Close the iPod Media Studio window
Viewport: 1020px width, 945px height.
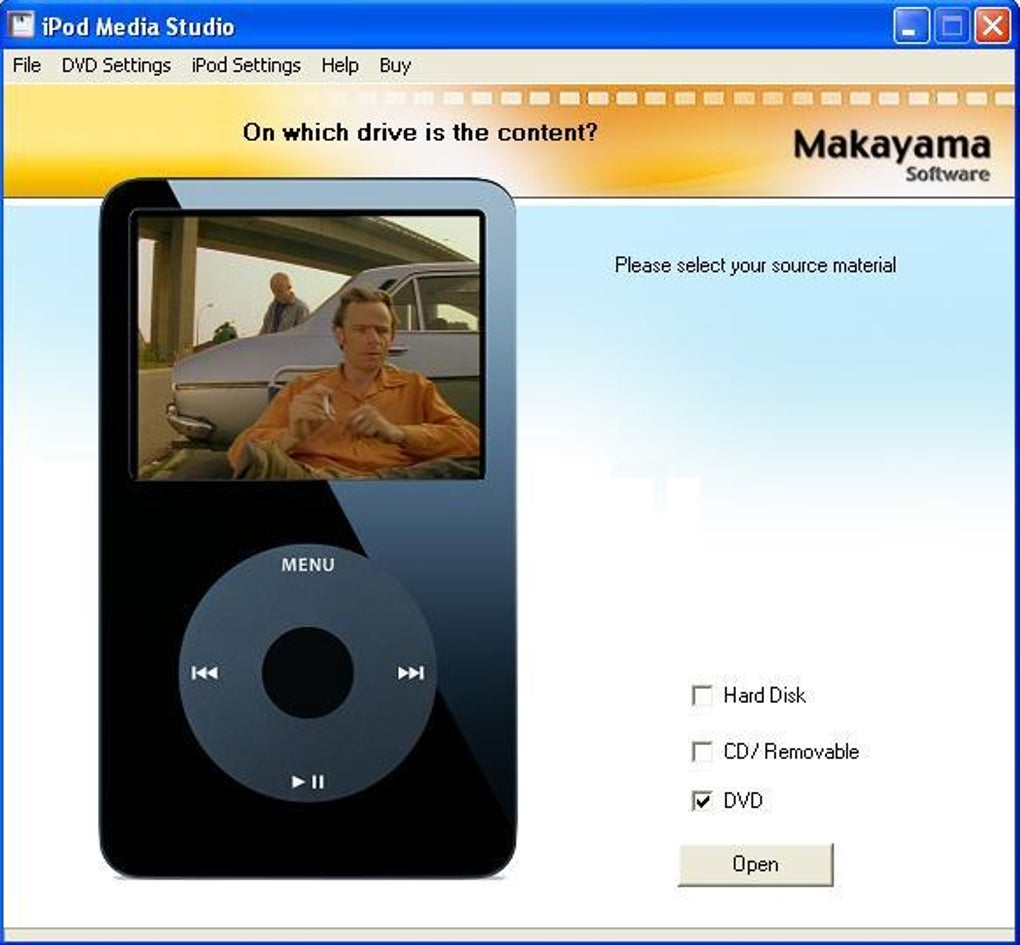point(992,26)
